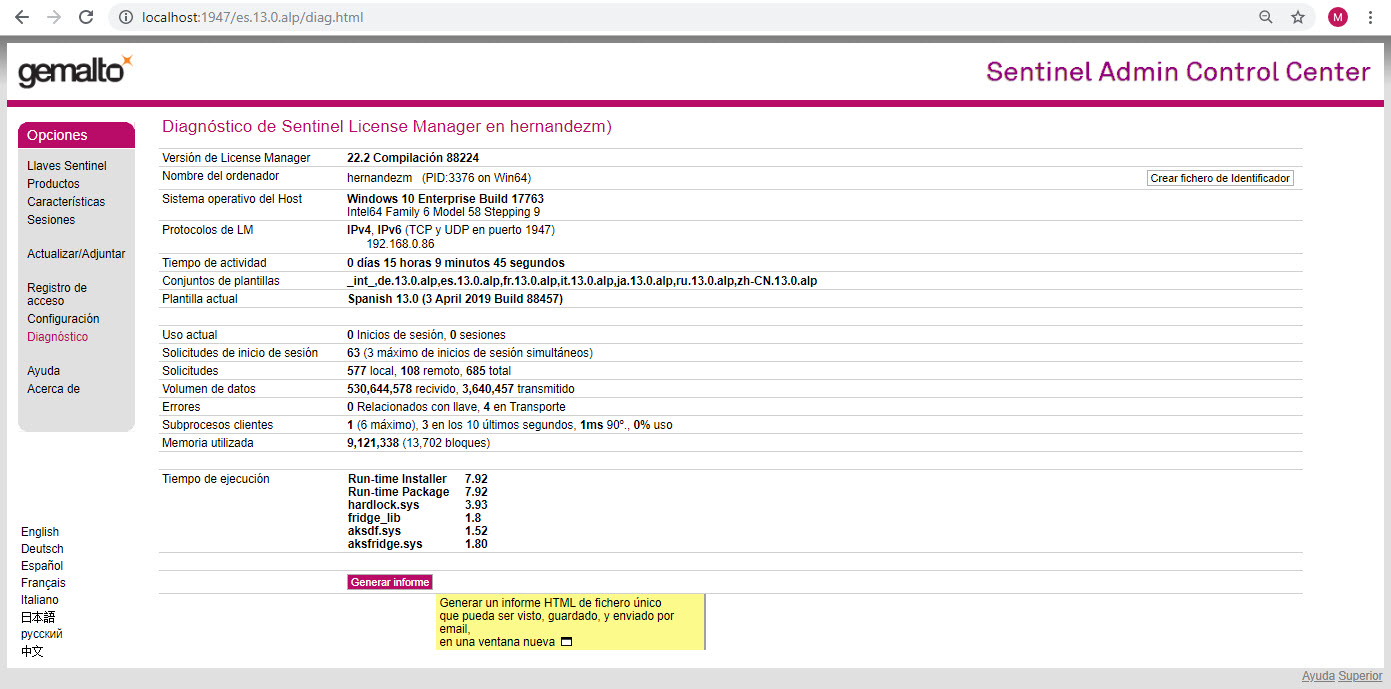1391x689 pixels.
Task: Open Configuración page
Action: click(63, 319)
